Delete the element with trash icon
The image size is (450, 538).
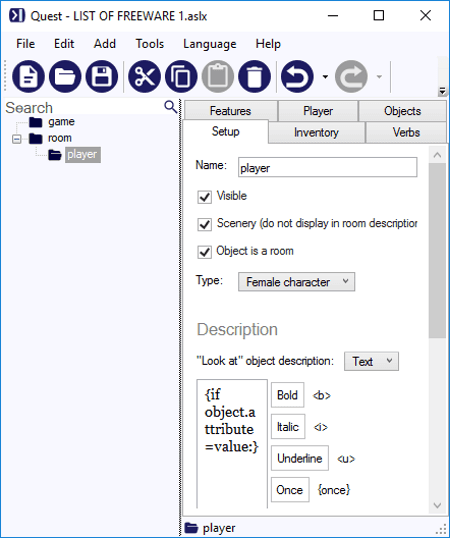point(254,77)
